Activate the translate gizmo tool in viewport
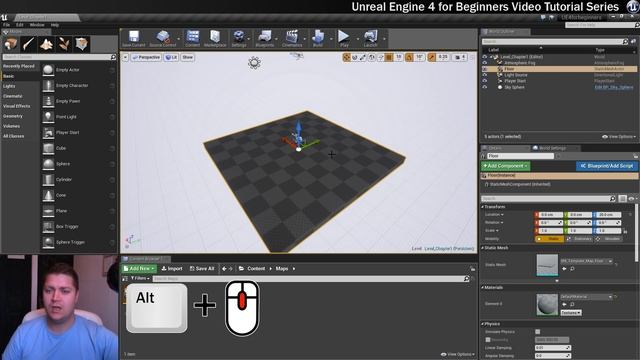 pyautogui.click(x=347, y=58)
